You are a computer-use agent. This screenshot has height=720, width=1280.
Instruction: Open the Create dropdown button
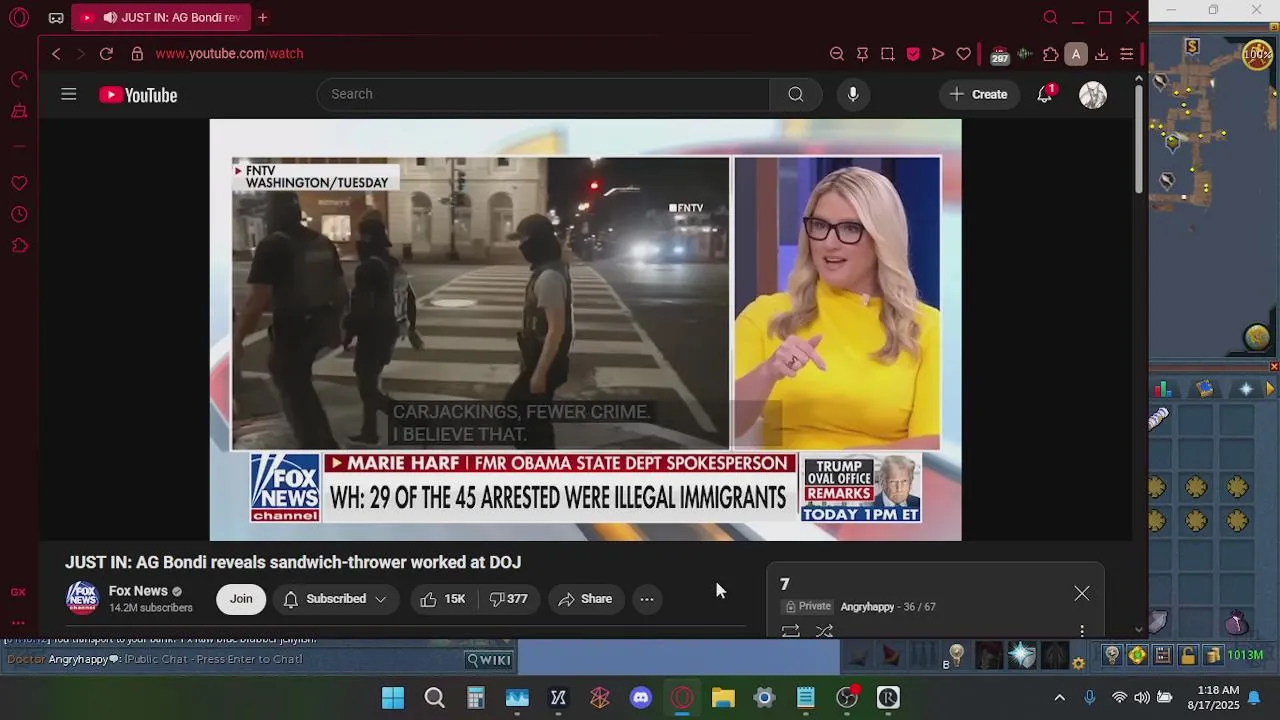tap(978, 94)
